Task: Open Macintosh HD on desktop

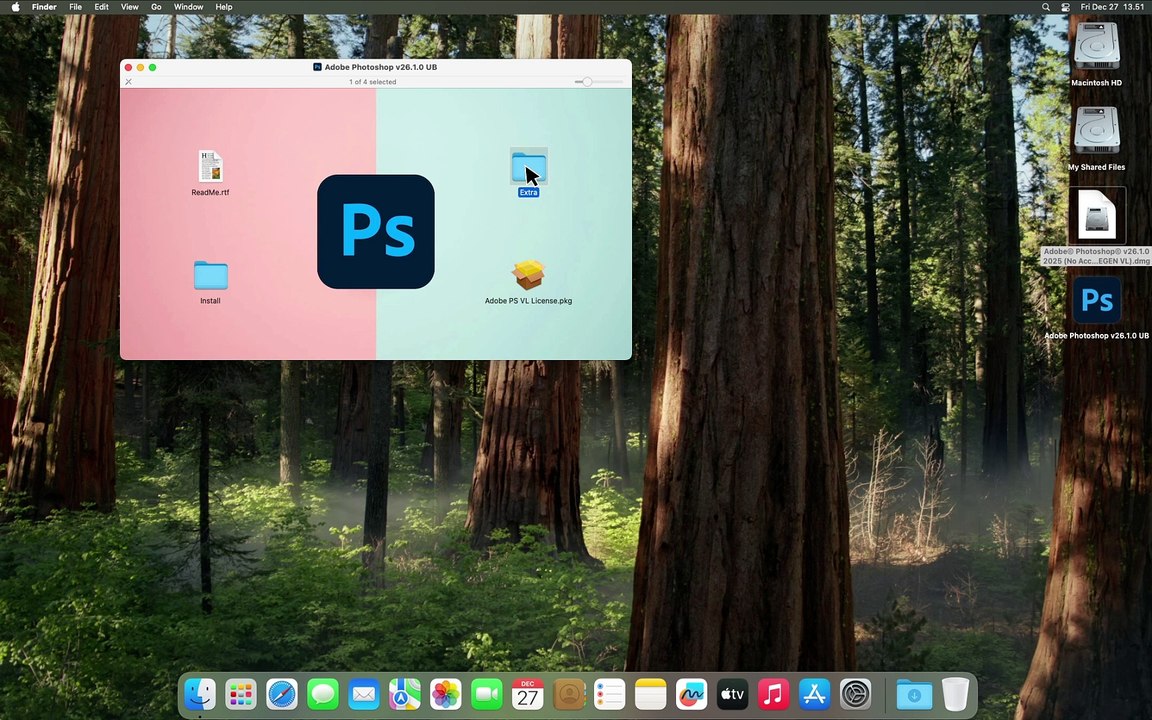Action: coord(1096,46)
